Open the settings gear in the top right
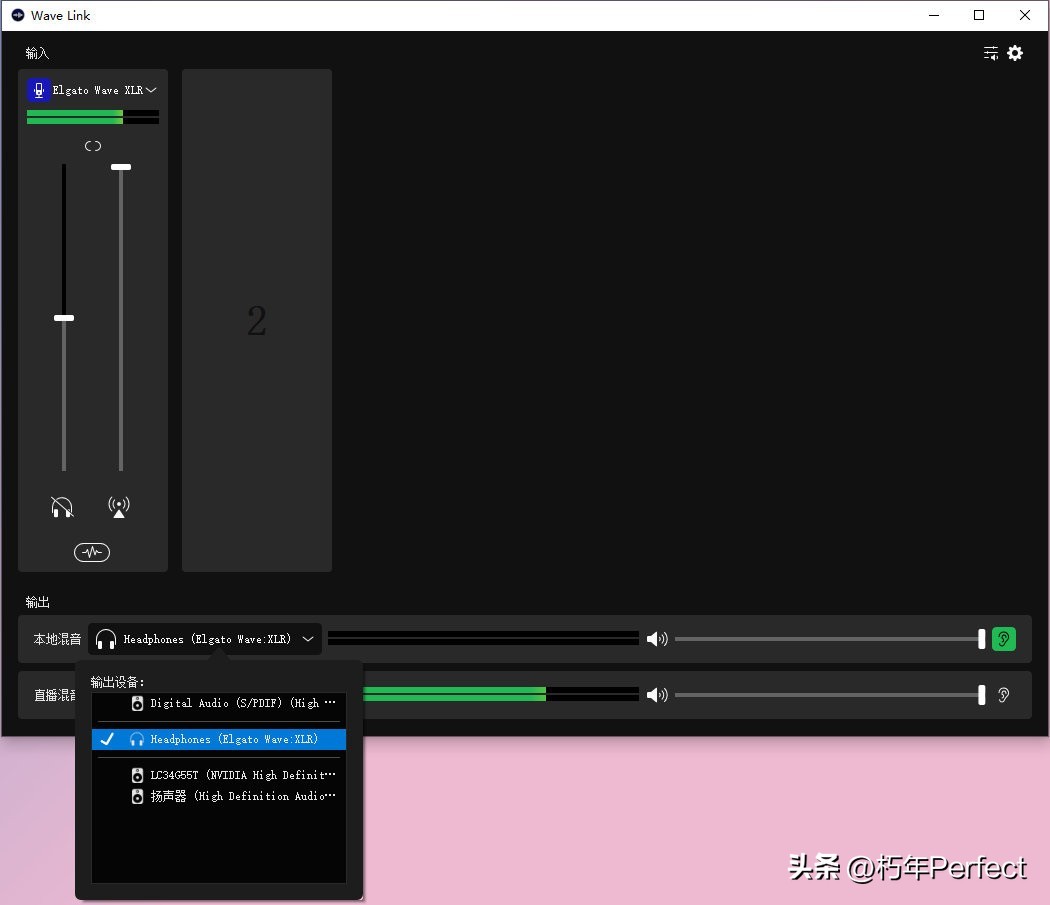The width and height of the screenshot is (1050, 905). tap(1015, 53)
